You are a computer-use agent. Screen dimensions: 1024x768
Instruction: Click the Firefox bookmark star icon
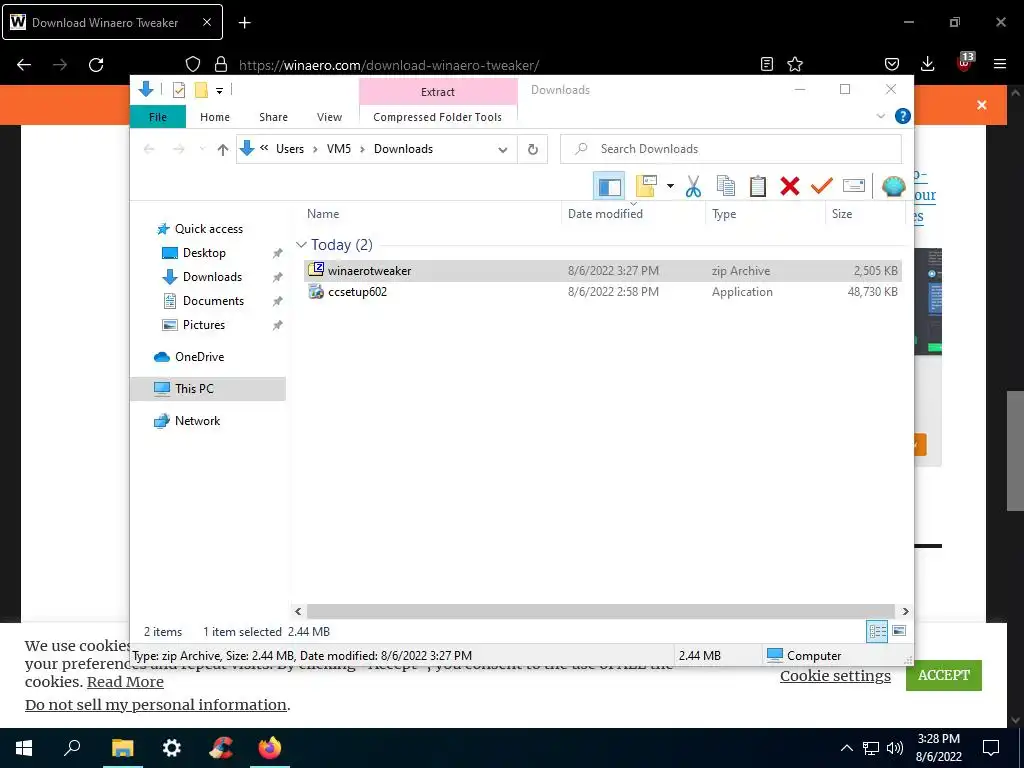(795, 64)
